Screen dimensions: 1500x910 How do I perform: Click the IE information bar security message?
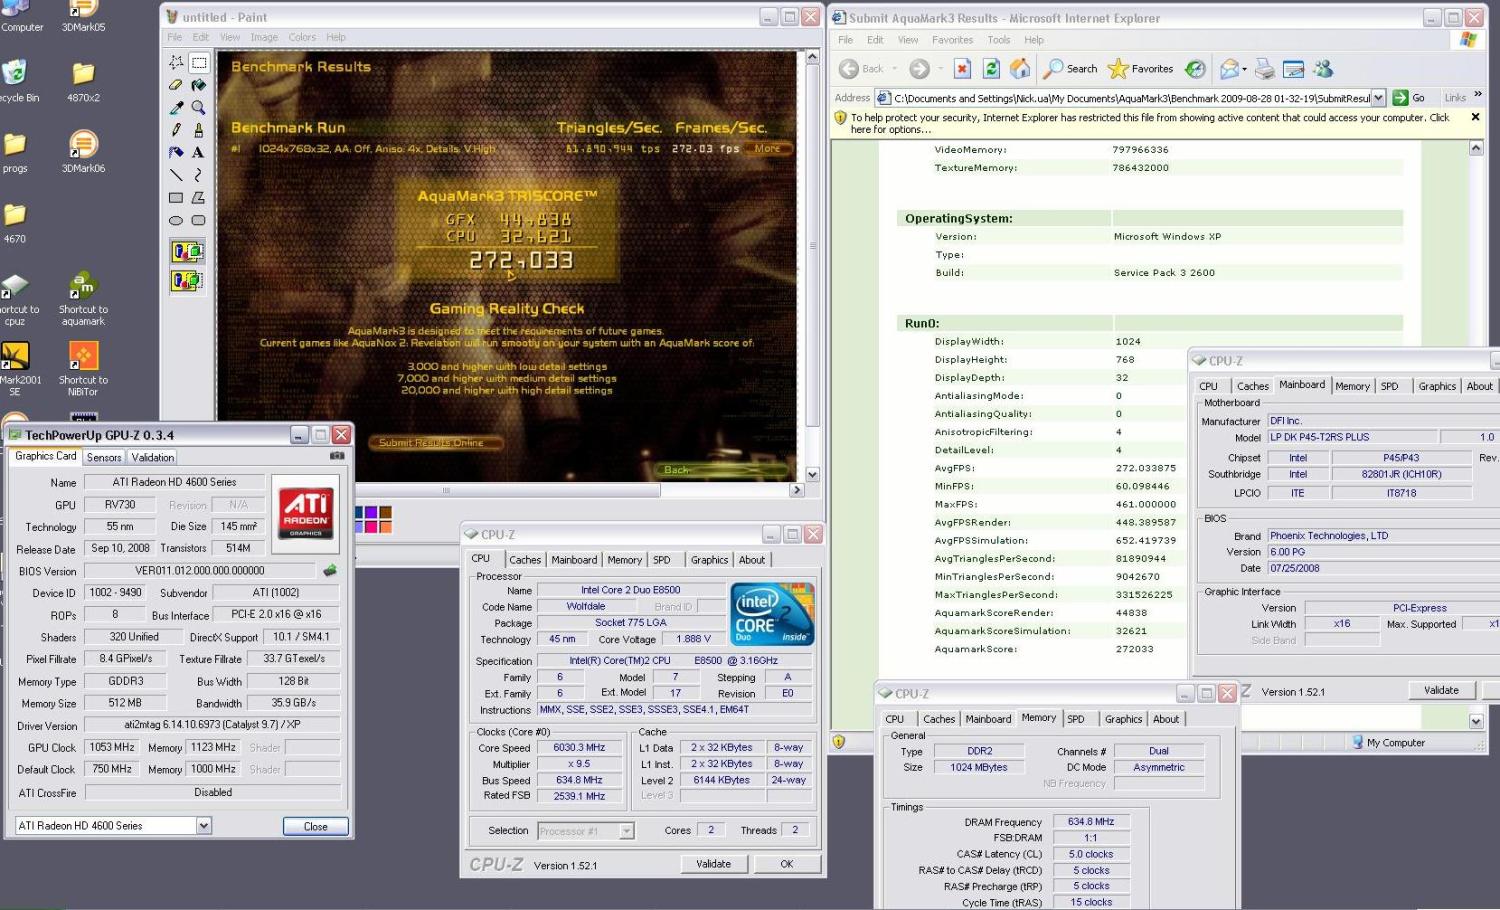click(1150, 123)
